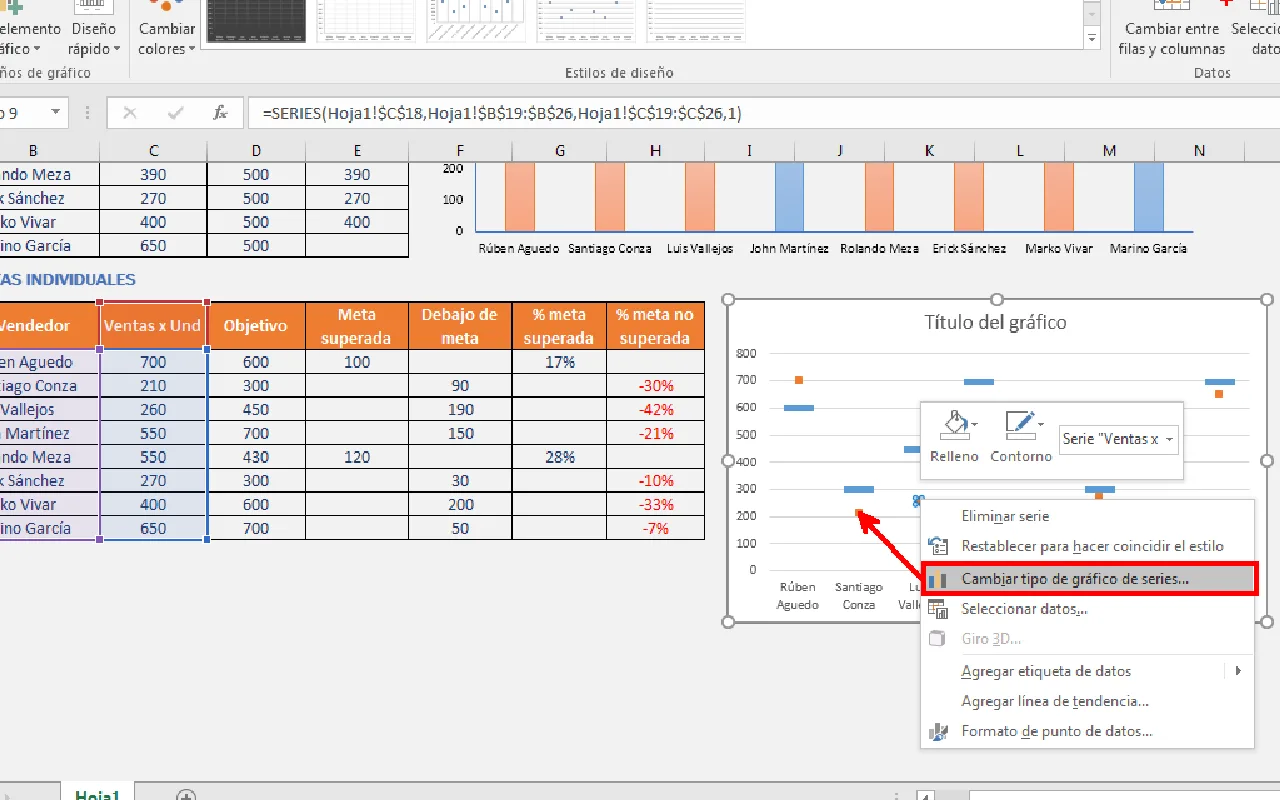Select Restablecer para hacer coincidir el estilo
Viewport: 1280px width, 800px height.
[1092, 546]
